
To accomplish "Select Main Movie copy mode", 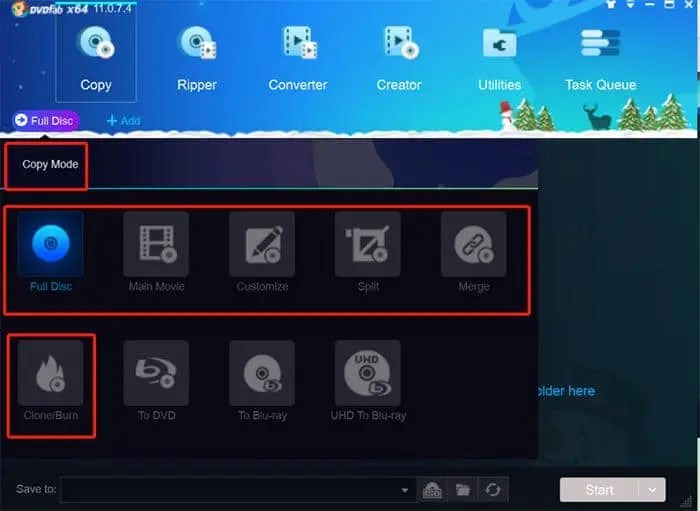I will 156,252.
